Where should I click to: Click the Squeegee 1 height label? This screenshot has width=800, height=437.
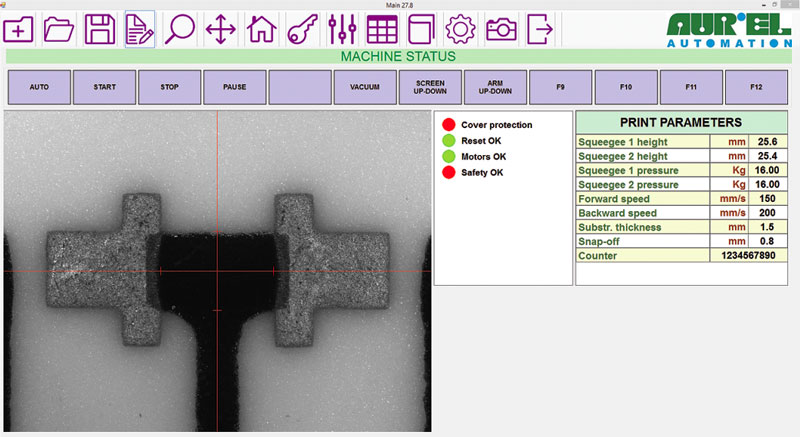[622, 142]
